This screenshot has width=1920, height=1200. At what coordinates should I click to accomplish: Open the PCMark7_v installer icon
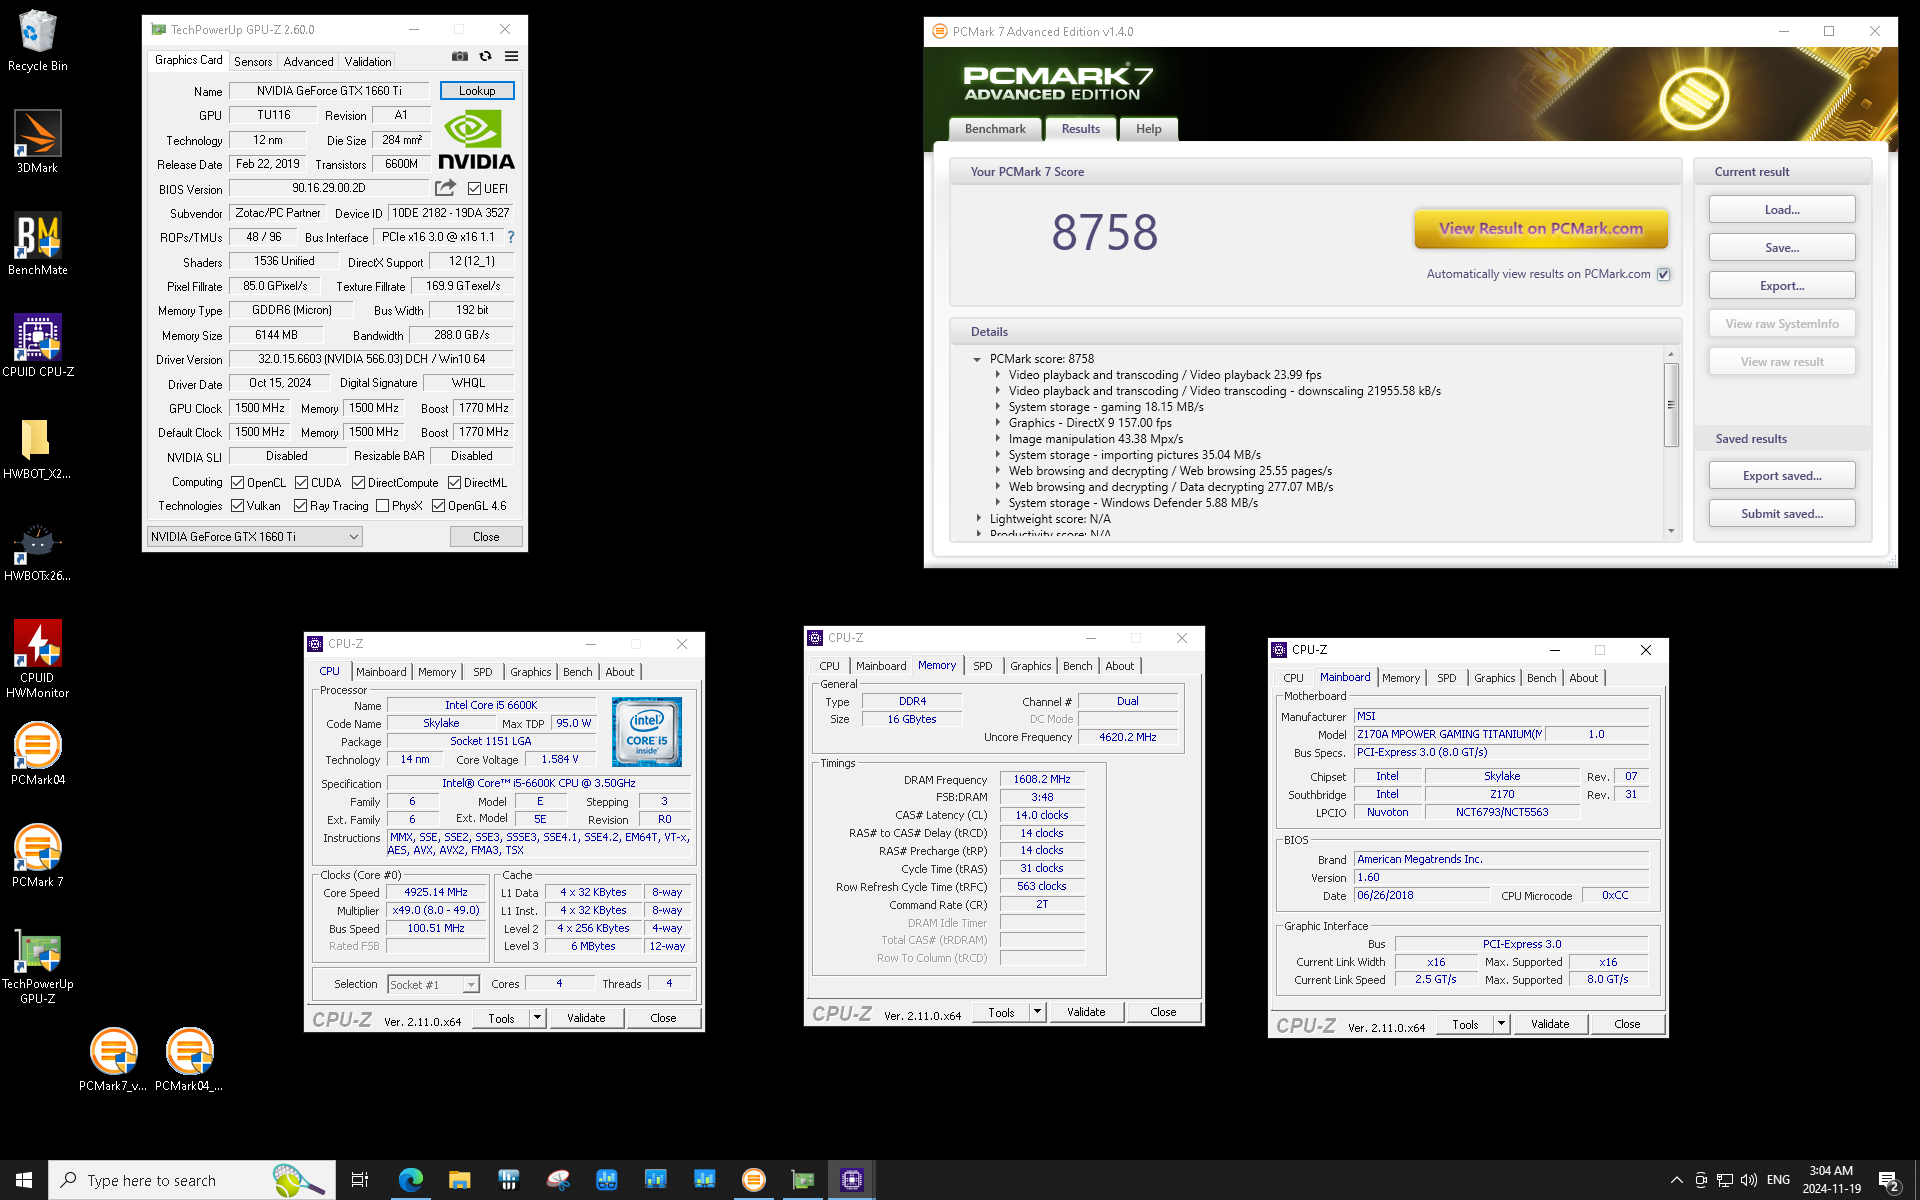pos(113,1059)
